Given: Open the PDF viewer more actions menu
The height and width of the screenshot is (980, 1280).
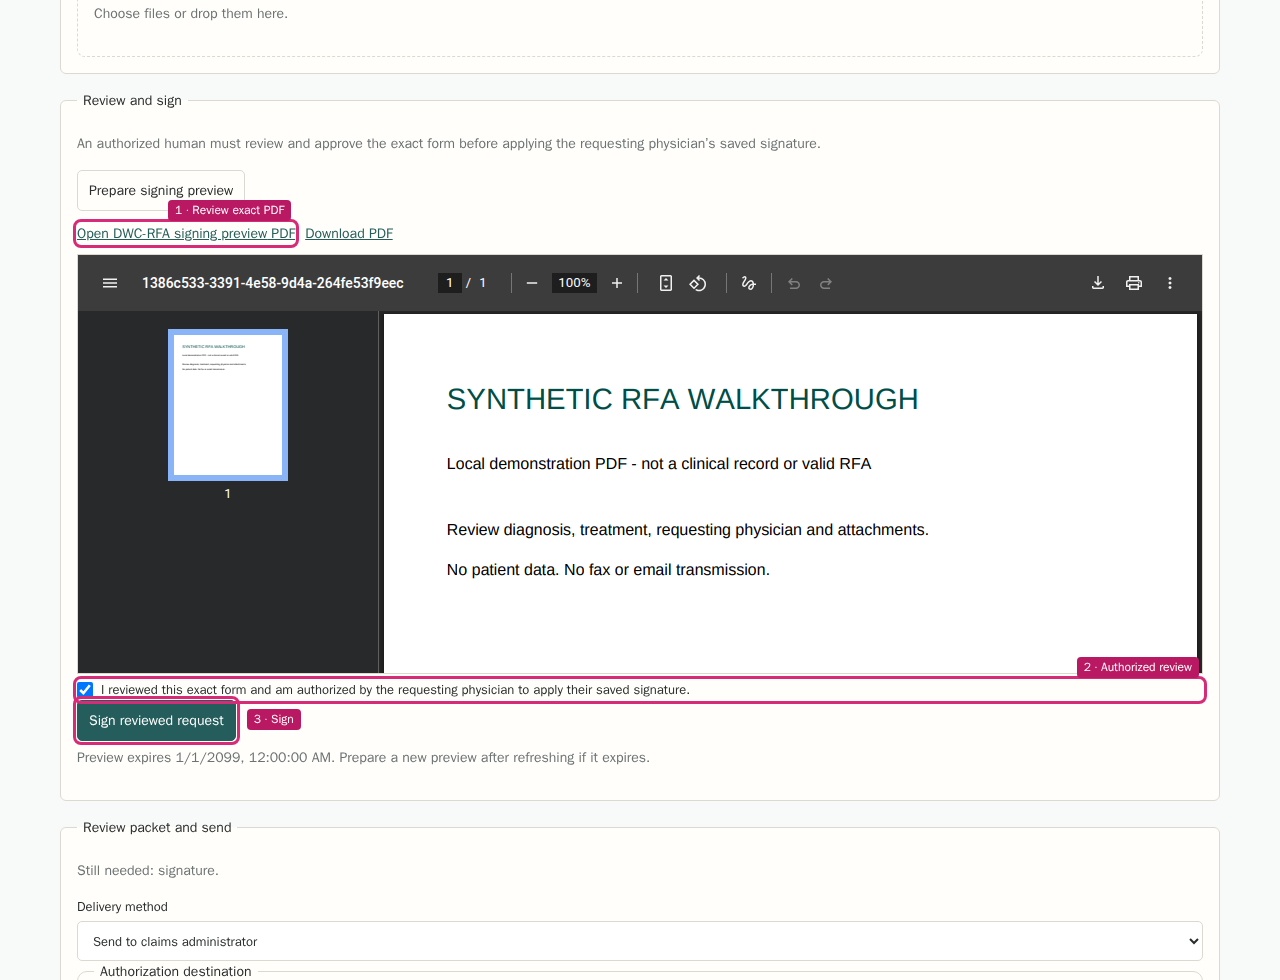Looking at the screenshot, I should coord(1170,283).
